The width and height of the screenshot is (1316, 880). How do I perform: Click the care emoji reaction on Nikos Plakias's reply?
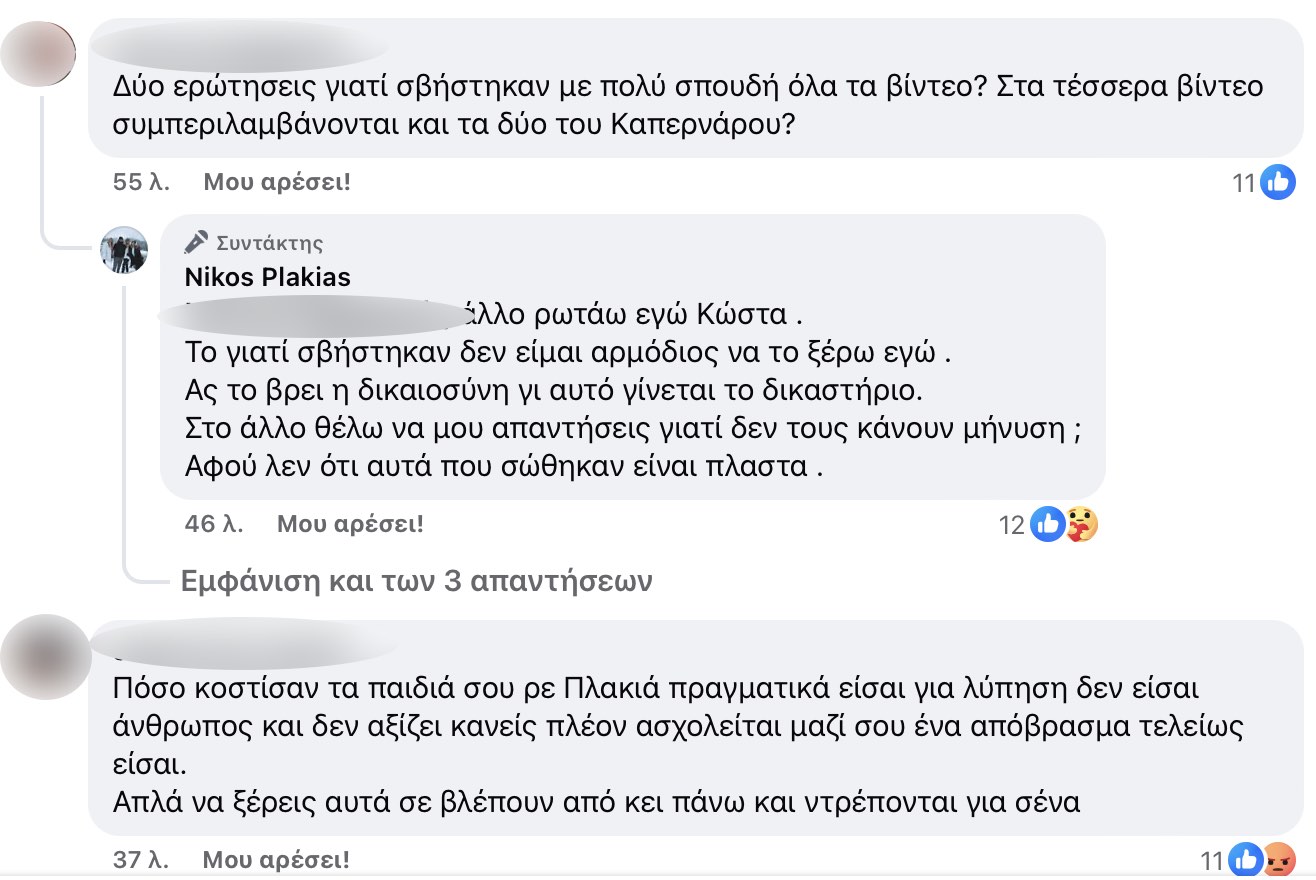click(x=1079, y=524)
